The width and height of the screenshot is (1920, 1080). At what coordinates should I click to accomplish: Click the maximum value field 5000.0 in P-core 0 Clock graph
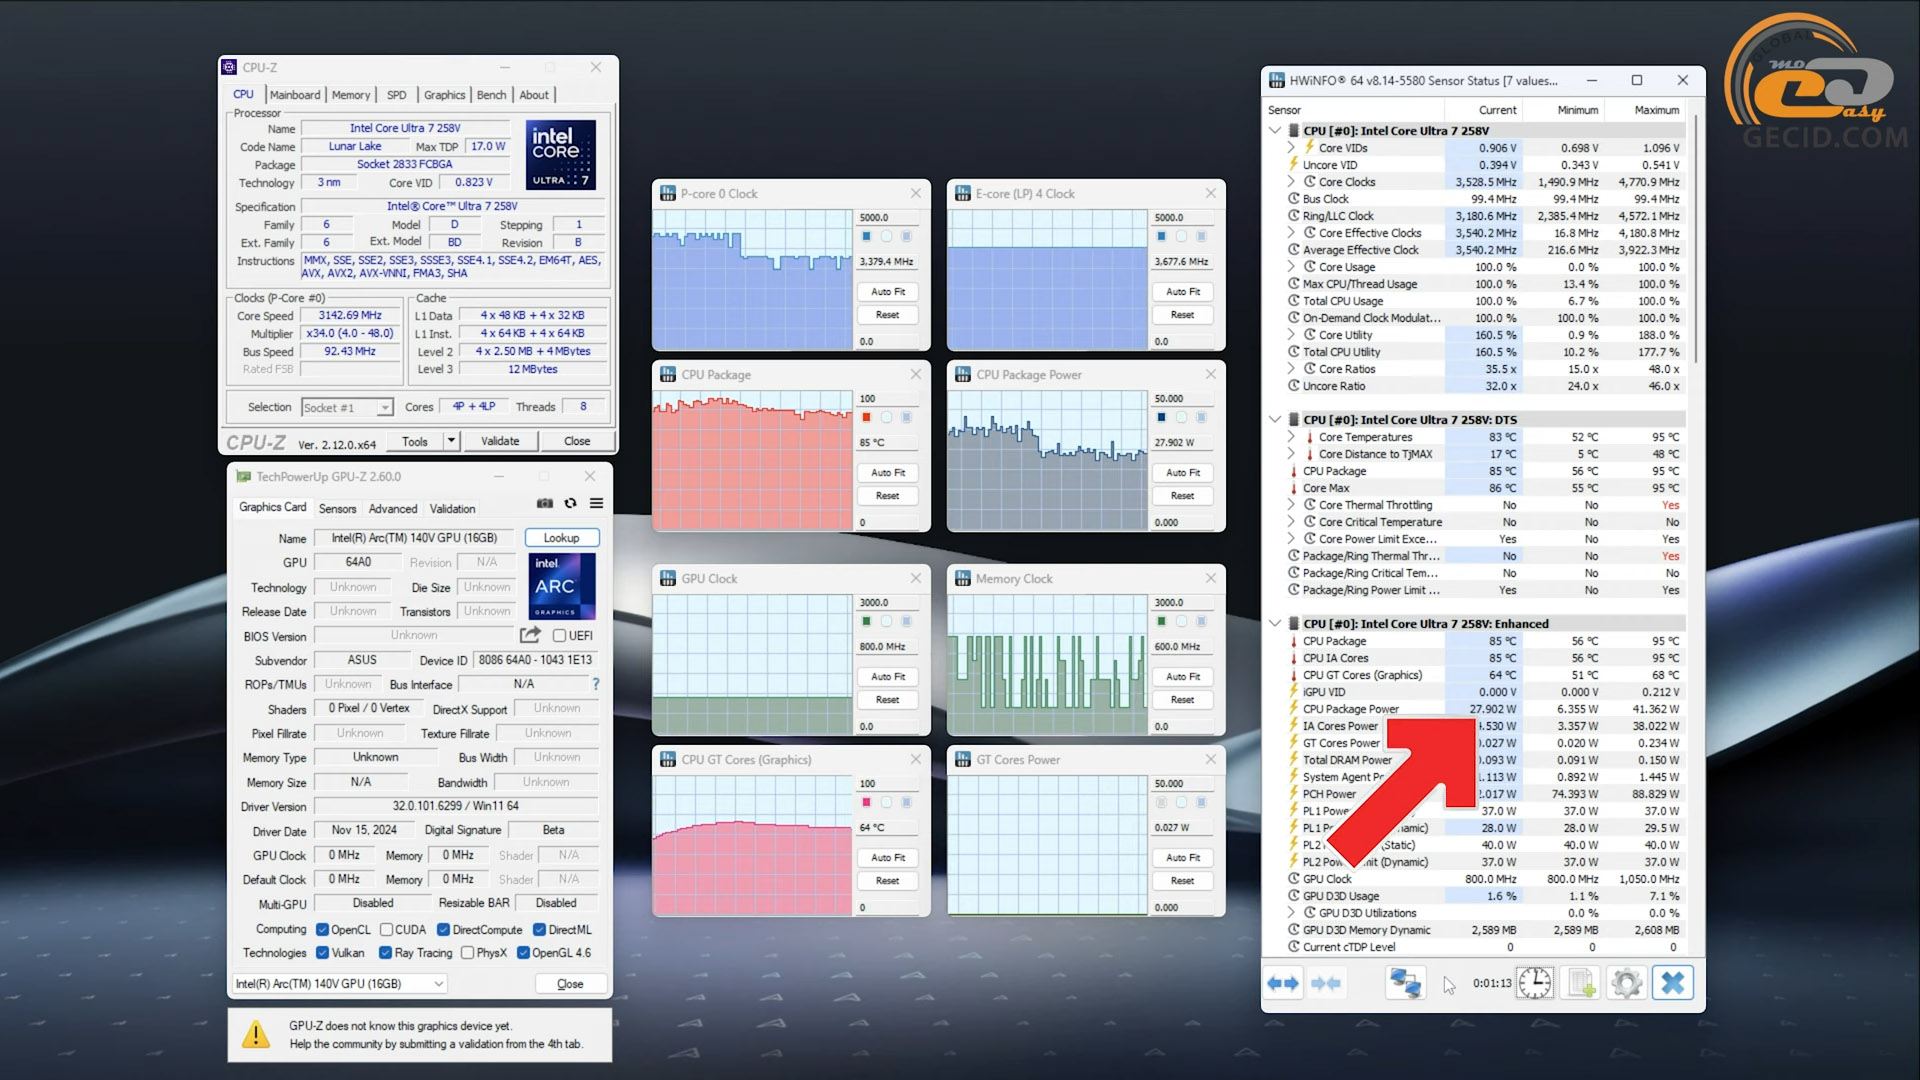pyautogui.click(x=886, y=217)
